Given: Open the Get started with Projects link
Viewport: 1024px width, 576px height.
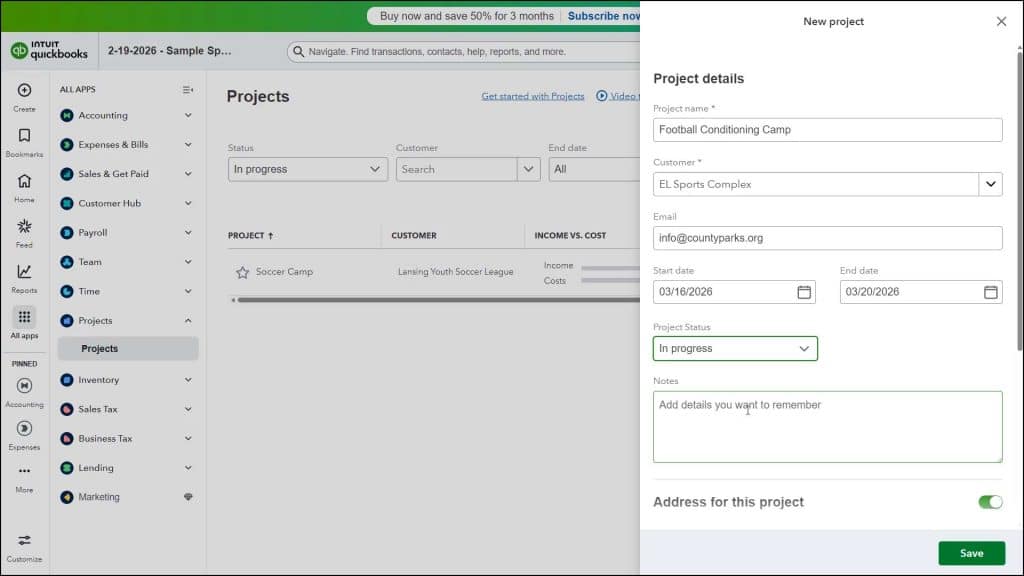Looking at the screenshot, I should pyautogui.click(x=534, y=95).
